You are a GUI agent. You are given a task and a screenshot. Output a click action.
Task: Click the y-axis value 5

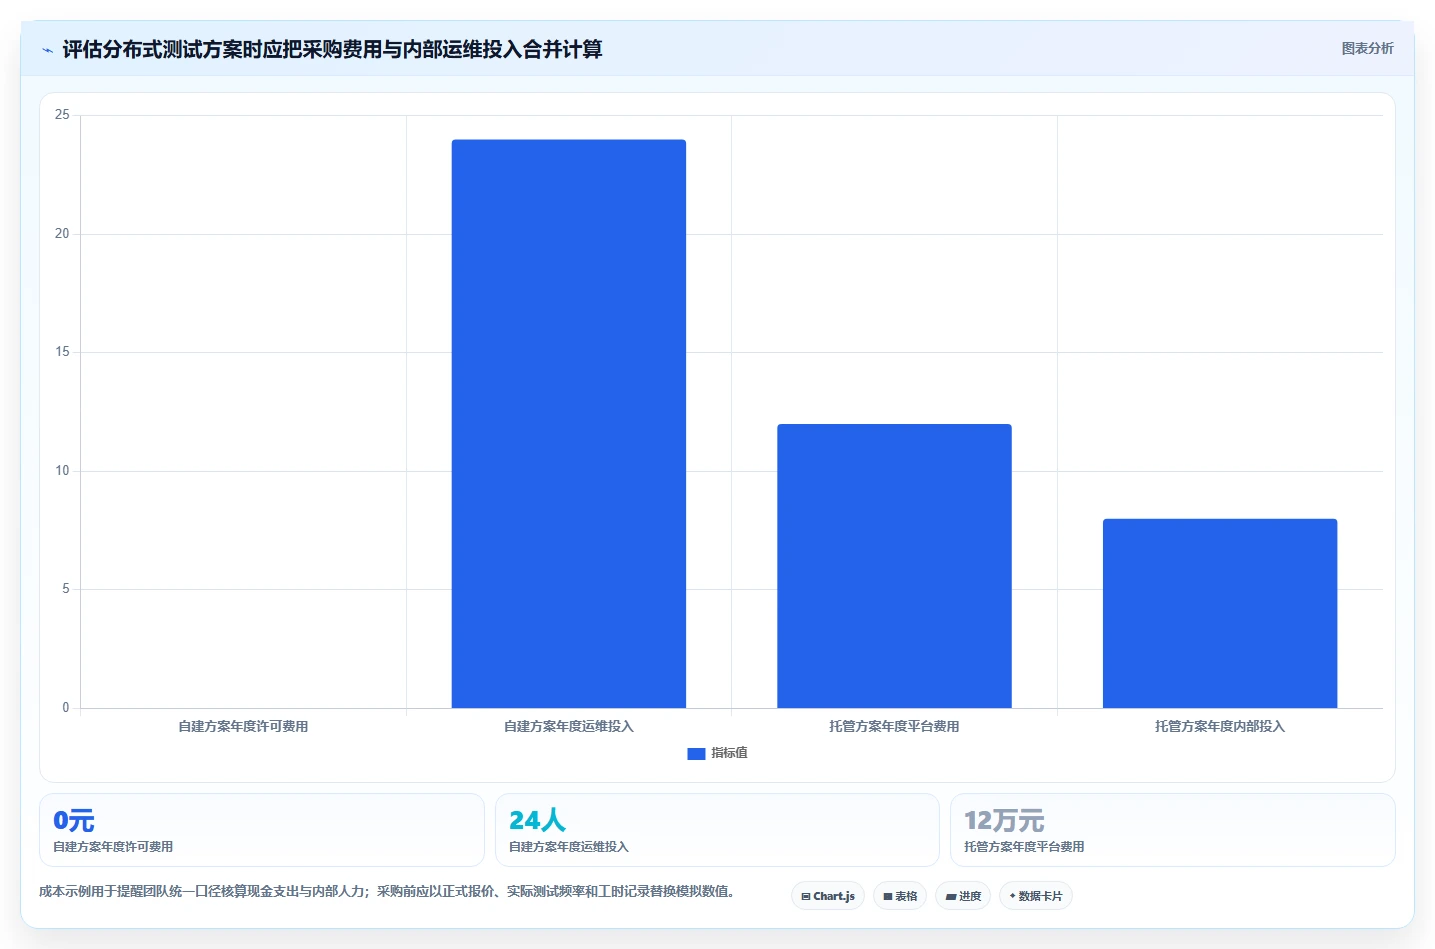click(x=66, y=589)
